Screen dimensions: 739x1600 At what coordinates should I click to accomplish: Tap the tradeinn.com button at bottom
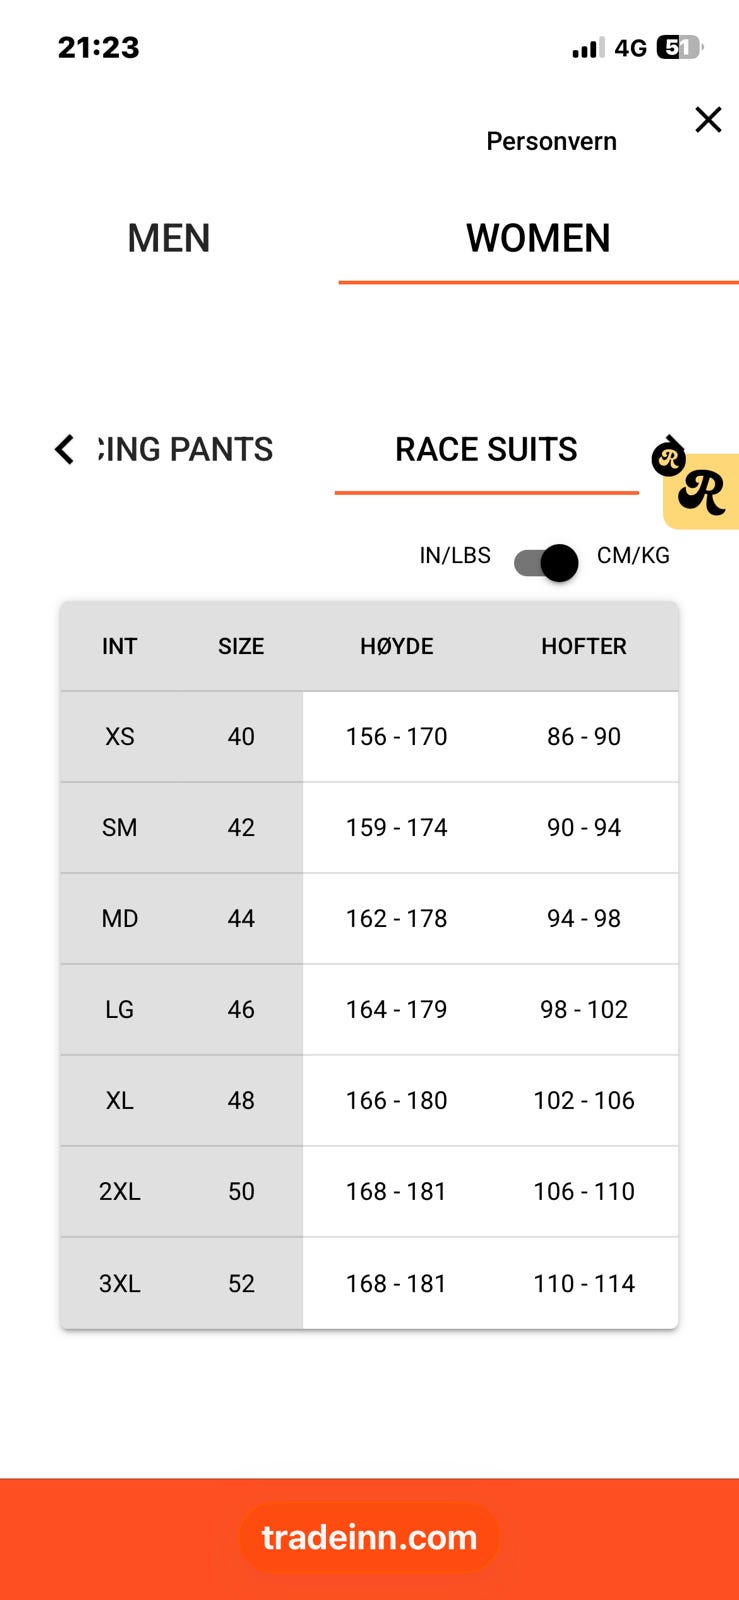pos(369,1537)
